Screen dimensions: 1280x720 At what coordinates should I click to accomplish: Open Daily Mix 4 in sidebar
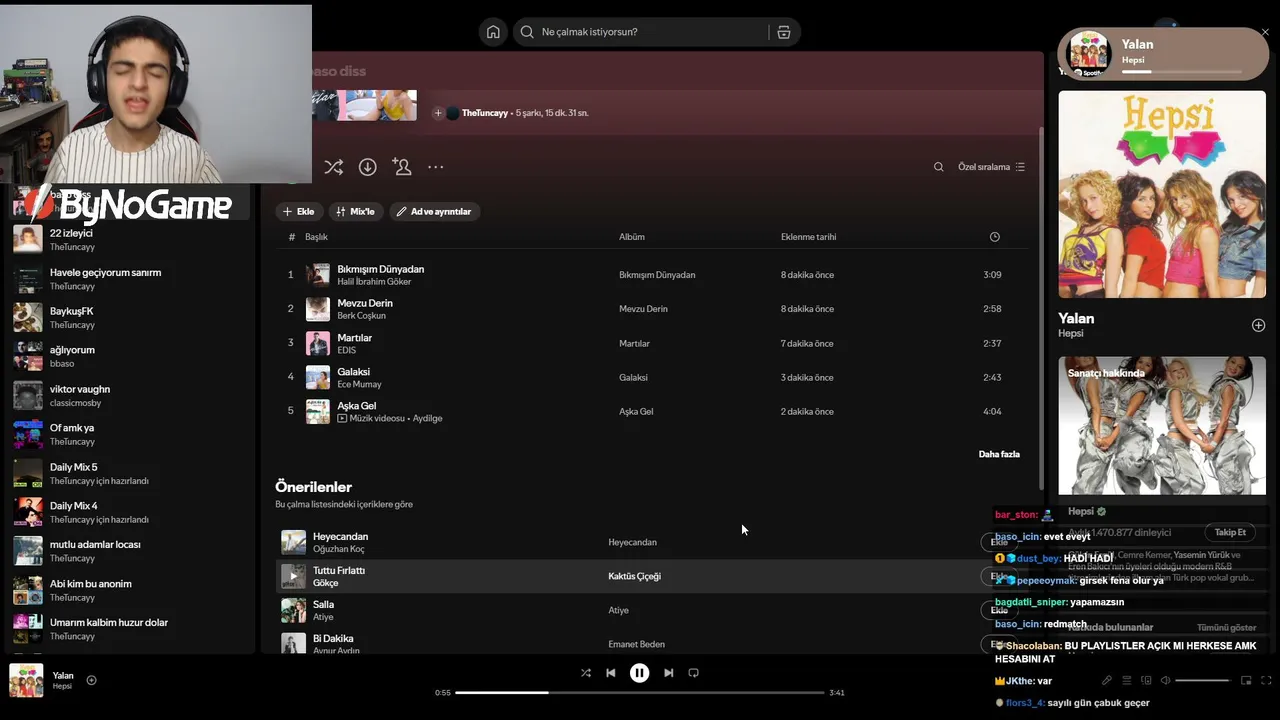click(x=130, y=512)
